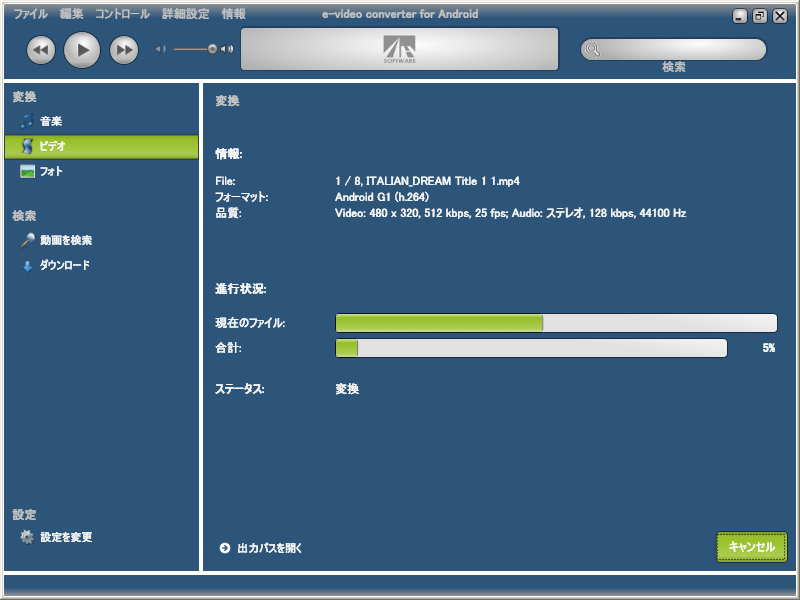
Task: Open 設定を変更 settings
Action: pos(66,537)
